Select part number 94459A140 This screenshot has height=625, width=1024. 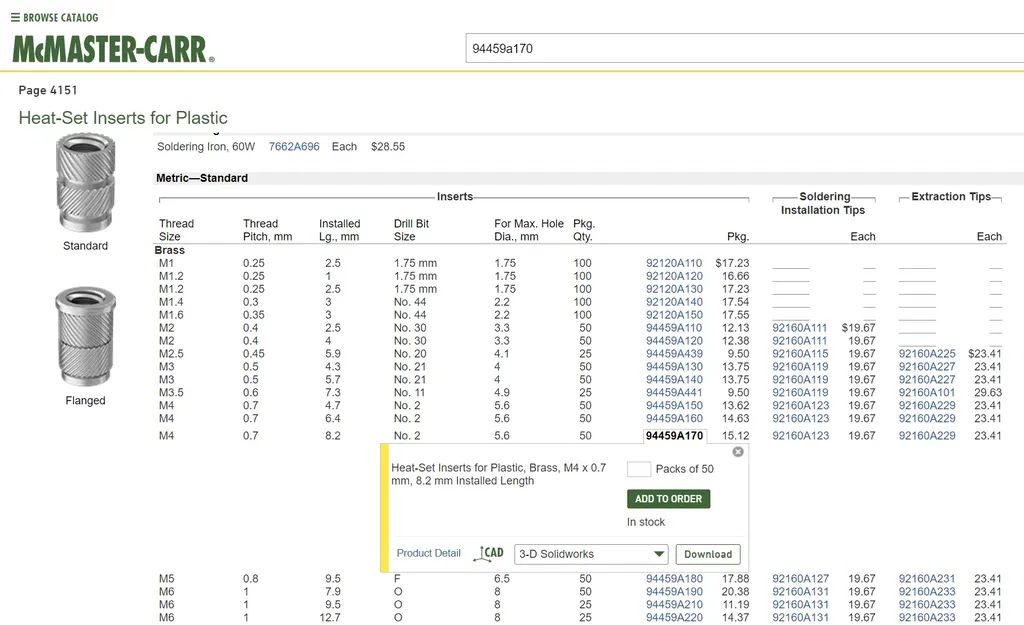tap(674, 379)
